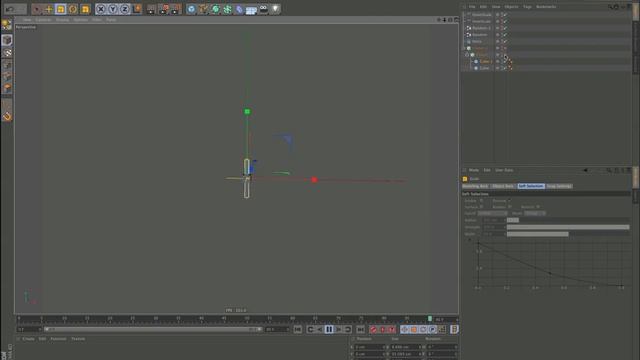Click the Render View clapperboard icon
Image resolution: width=640 pixels, height=360 pixels.
click(151, 9)
